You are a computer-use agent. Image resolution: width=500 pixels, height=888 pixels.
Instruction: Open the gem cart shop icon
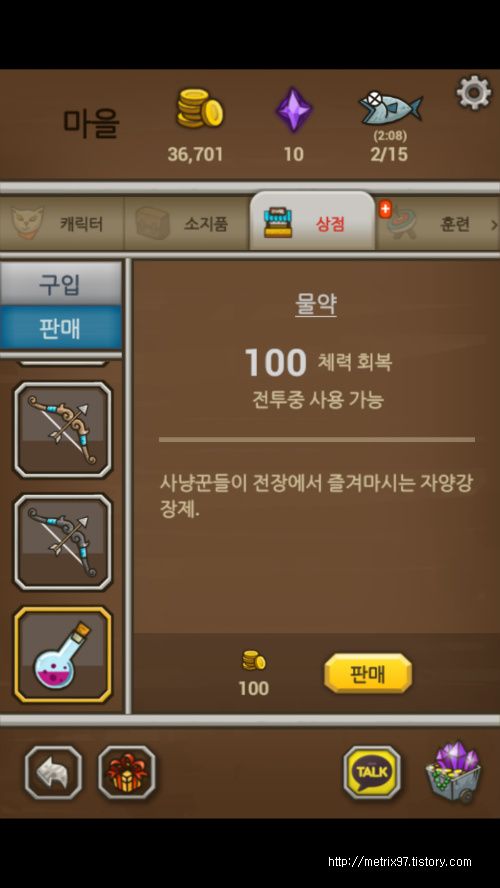point(454,772)
